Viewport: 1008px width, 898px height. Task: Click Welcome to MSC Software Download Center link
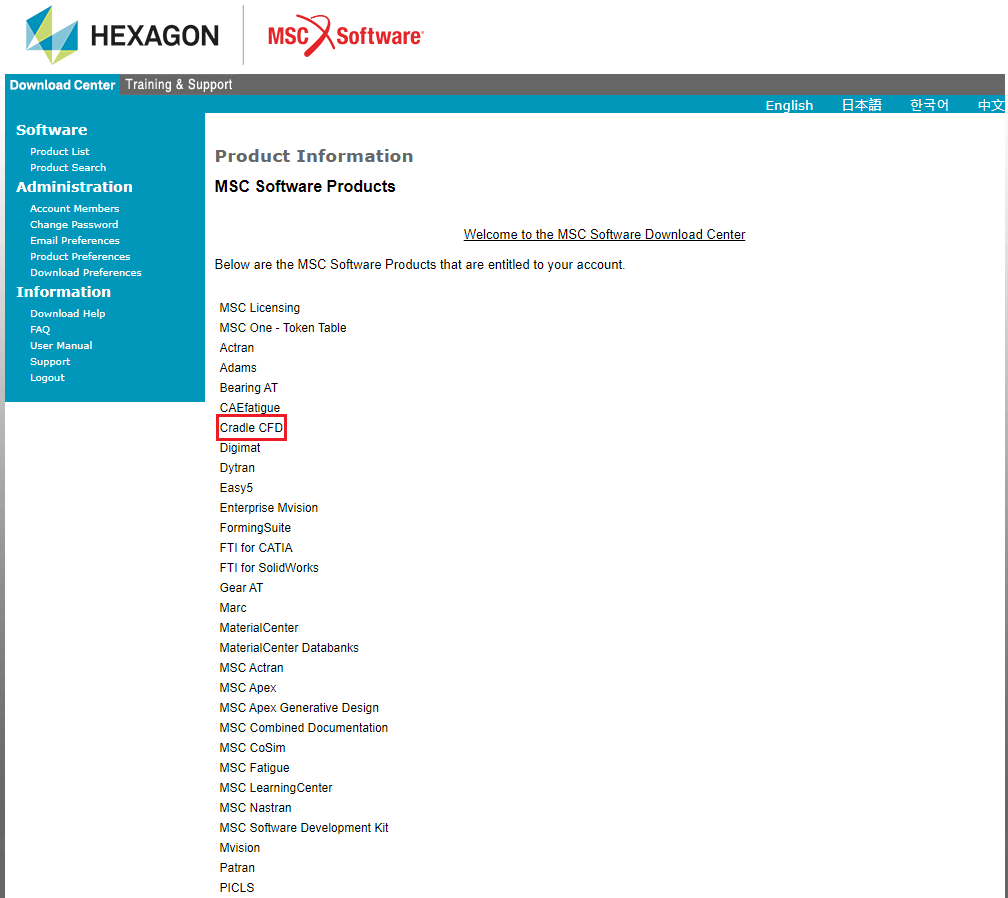(604, 235)
